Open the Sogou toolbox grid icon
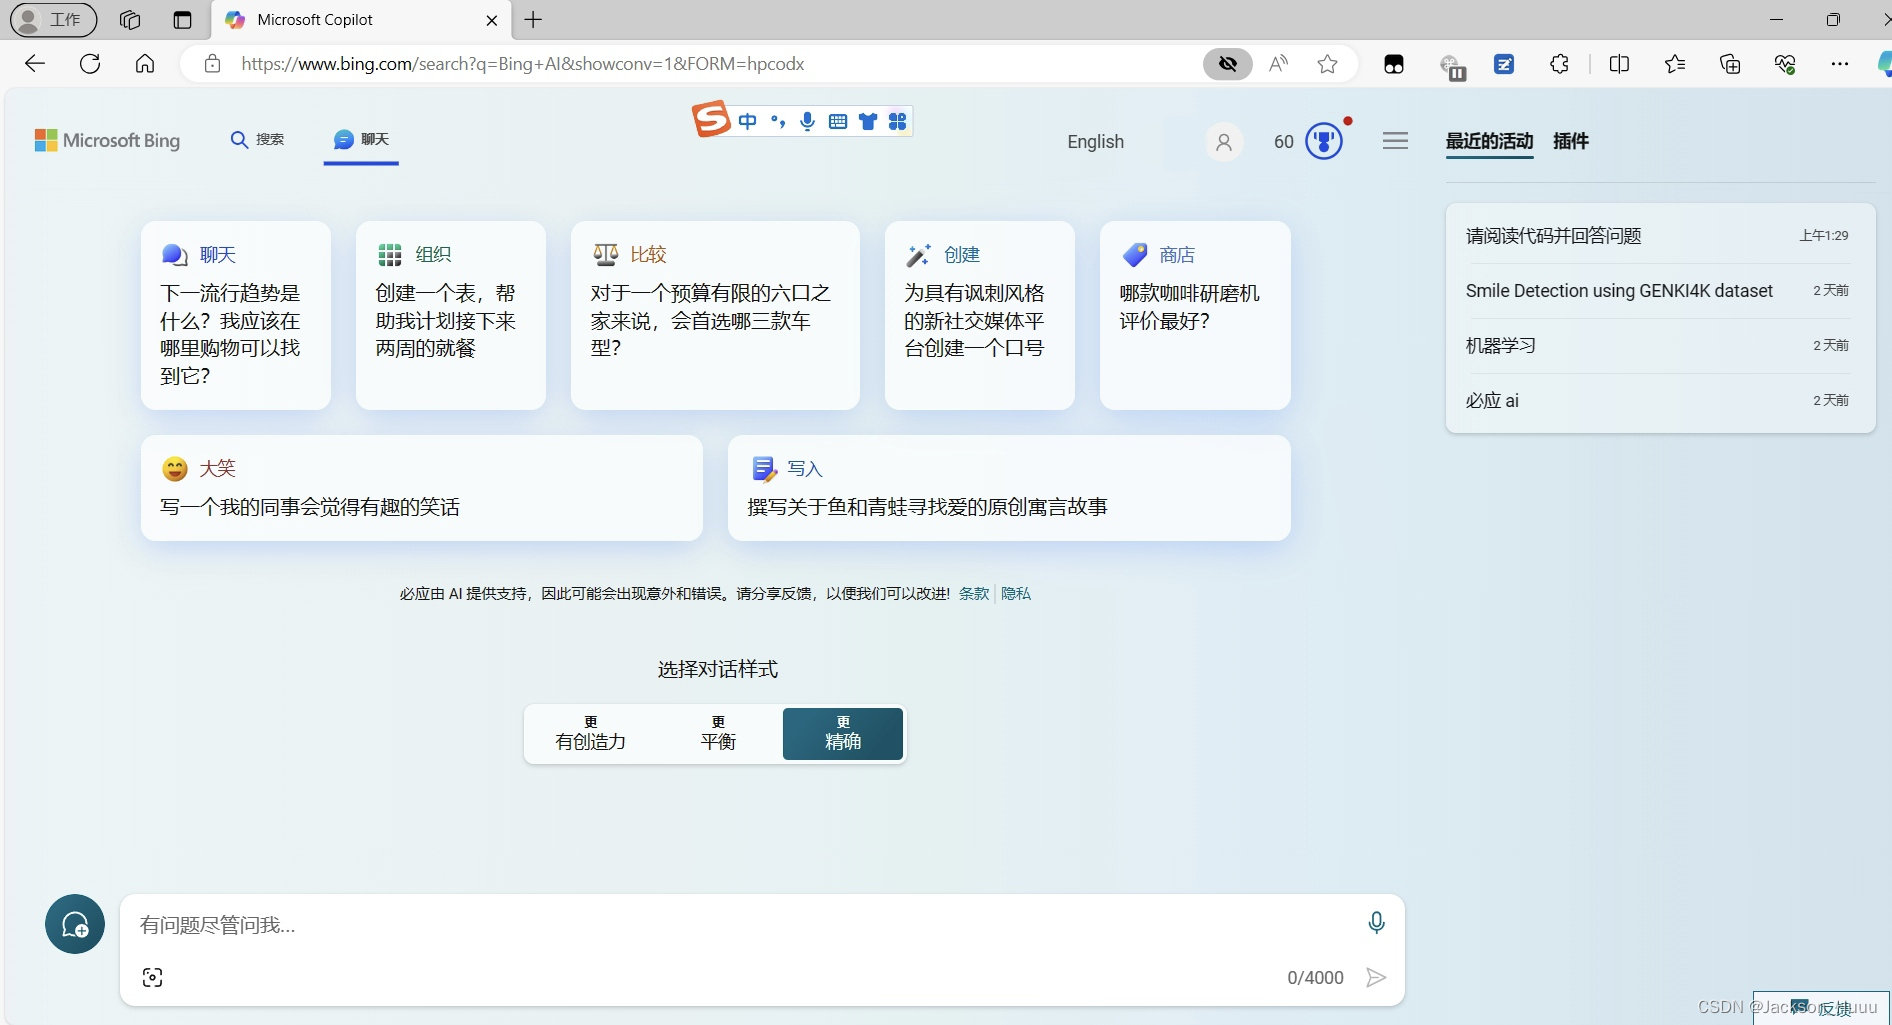 click(898, 121)
